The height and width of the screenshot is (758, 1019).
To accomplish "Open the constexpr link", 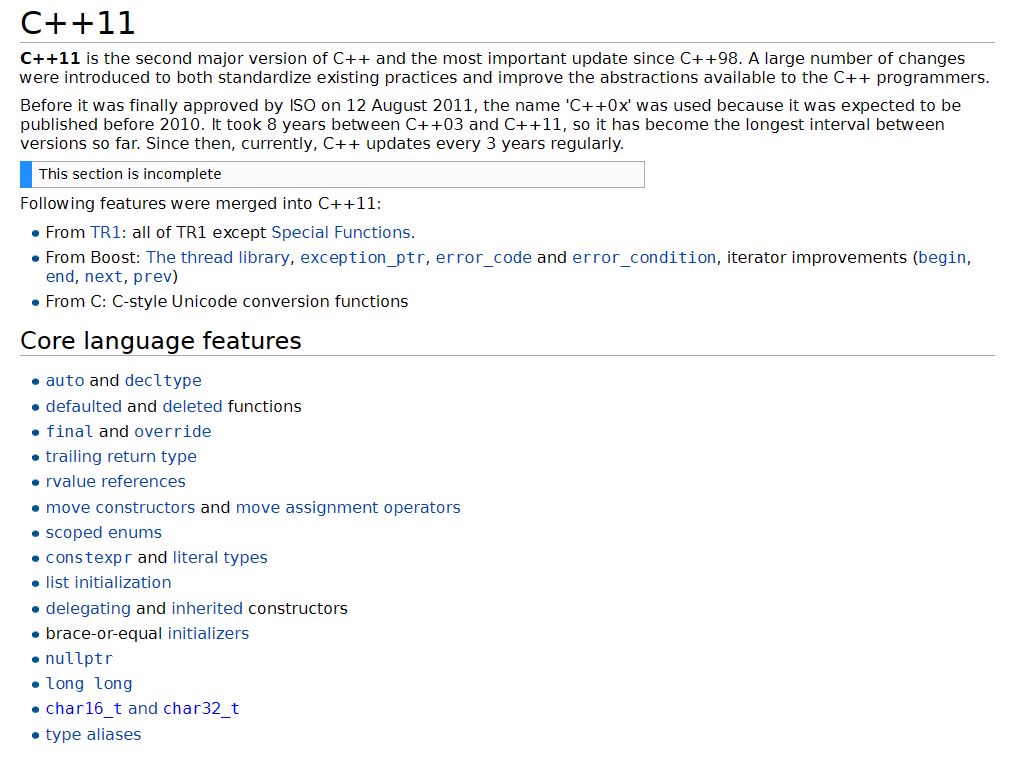I will 89,558.
